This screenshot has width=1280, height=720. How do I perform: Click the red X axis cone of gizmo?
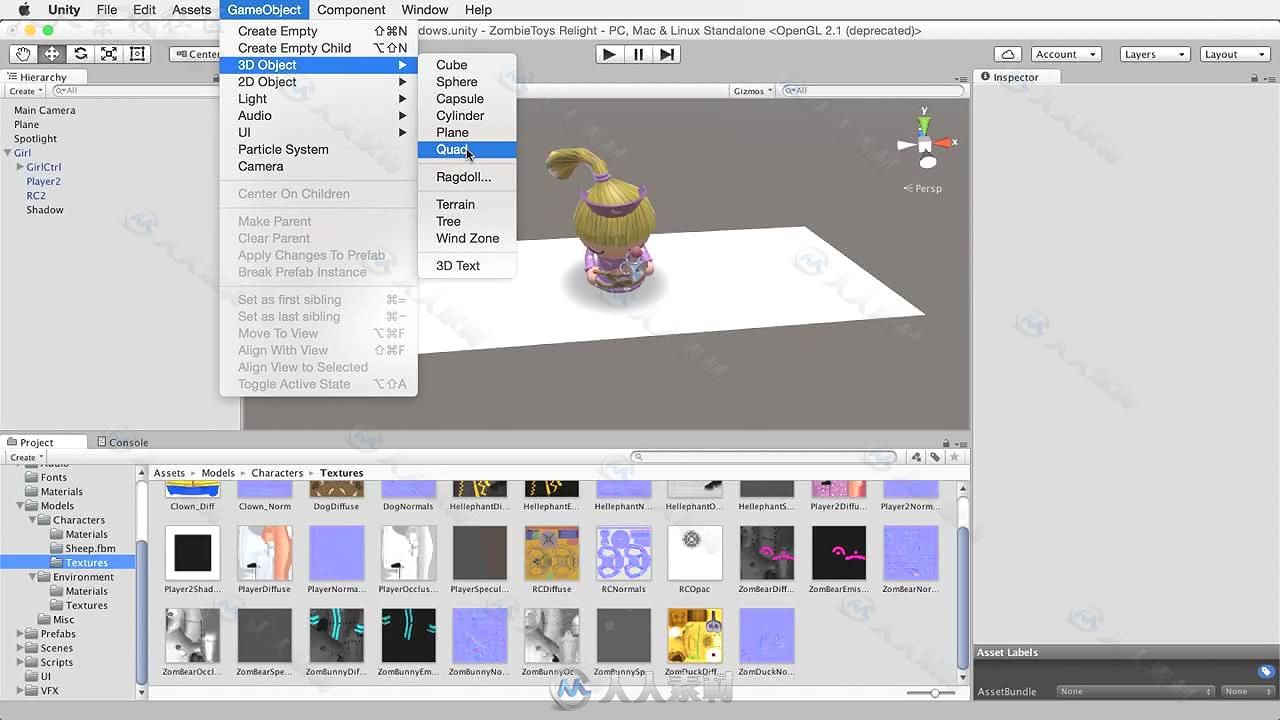pyautogui.click(x=942, y=143)
